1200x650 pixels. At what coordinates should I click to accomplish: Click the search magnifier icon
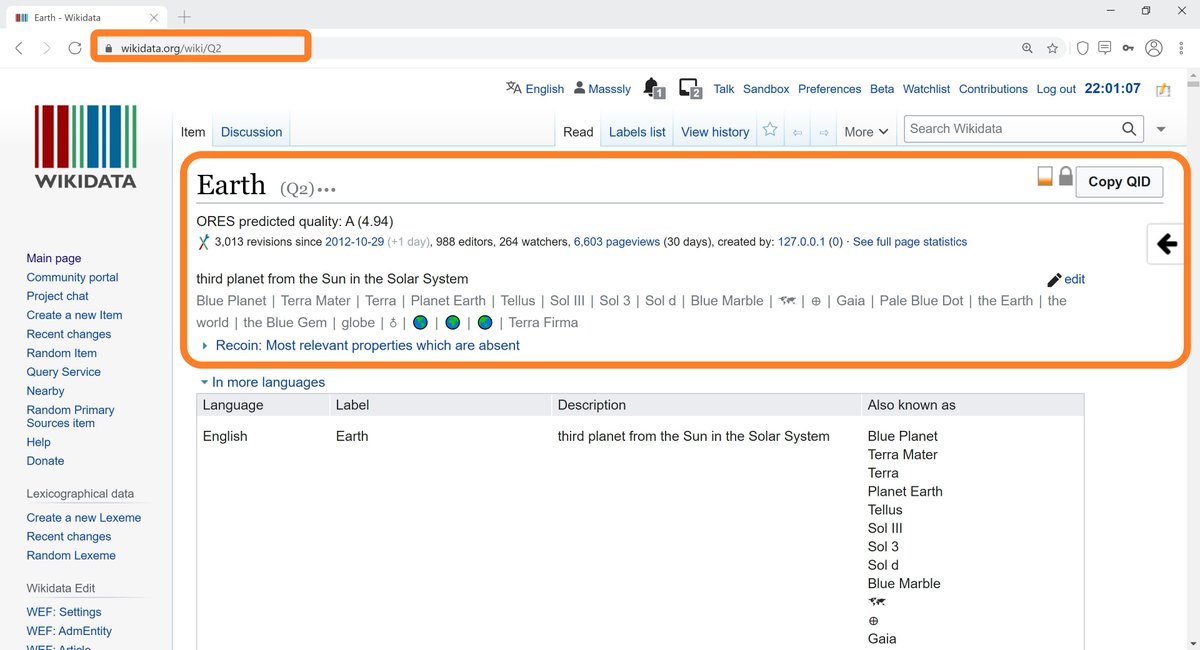pyautogui.click(x=1129, y=128)
